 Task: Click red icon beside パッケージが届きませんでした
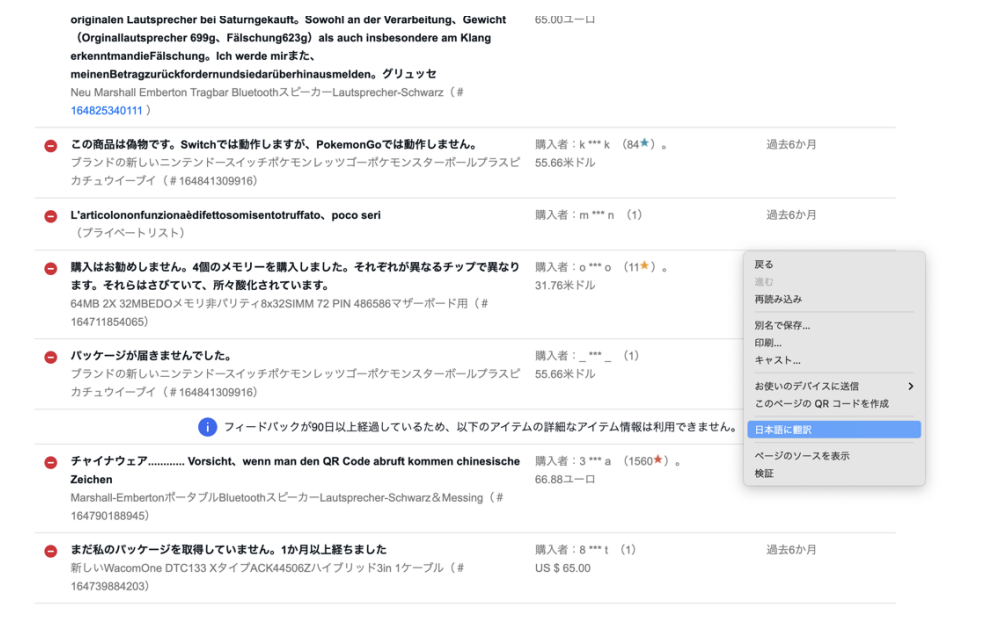pos(50,357)
